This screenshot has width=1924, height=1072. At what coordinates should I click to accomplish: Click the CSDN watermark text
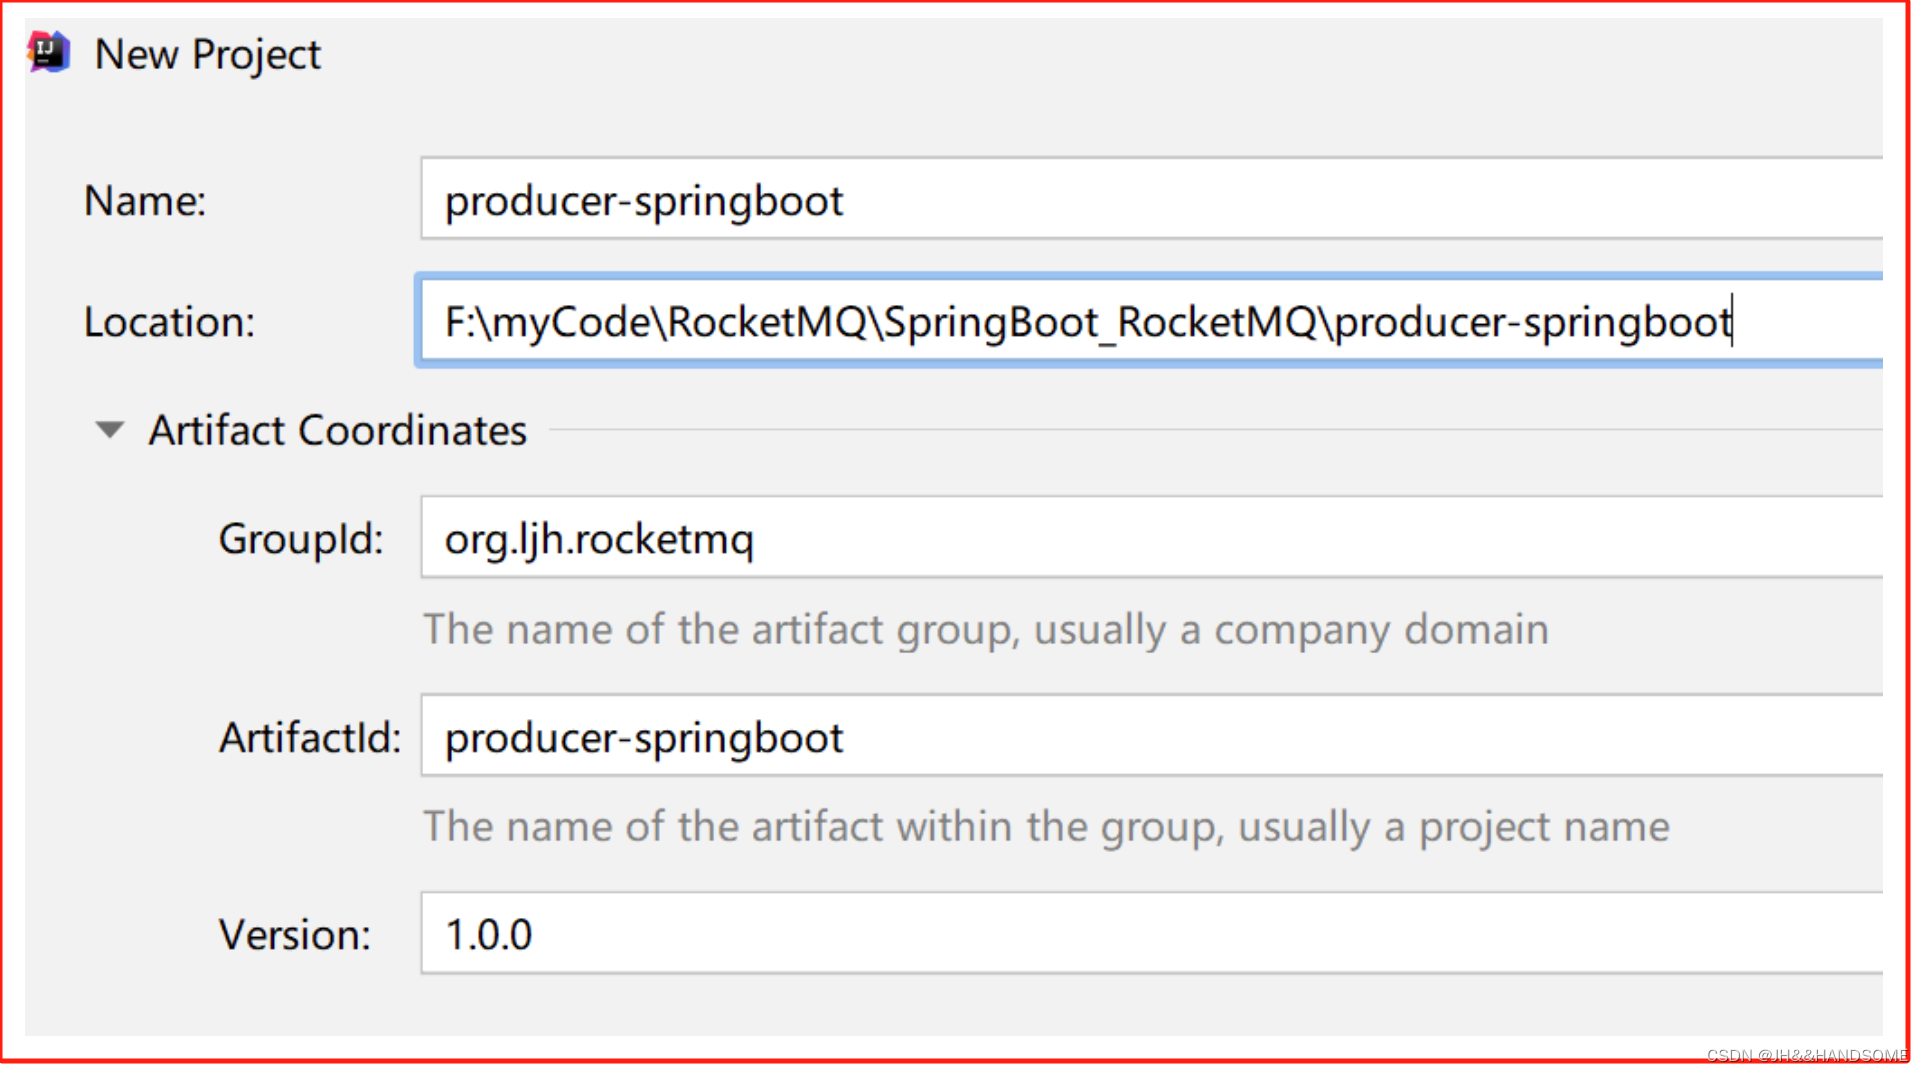coord(1806,1055)
